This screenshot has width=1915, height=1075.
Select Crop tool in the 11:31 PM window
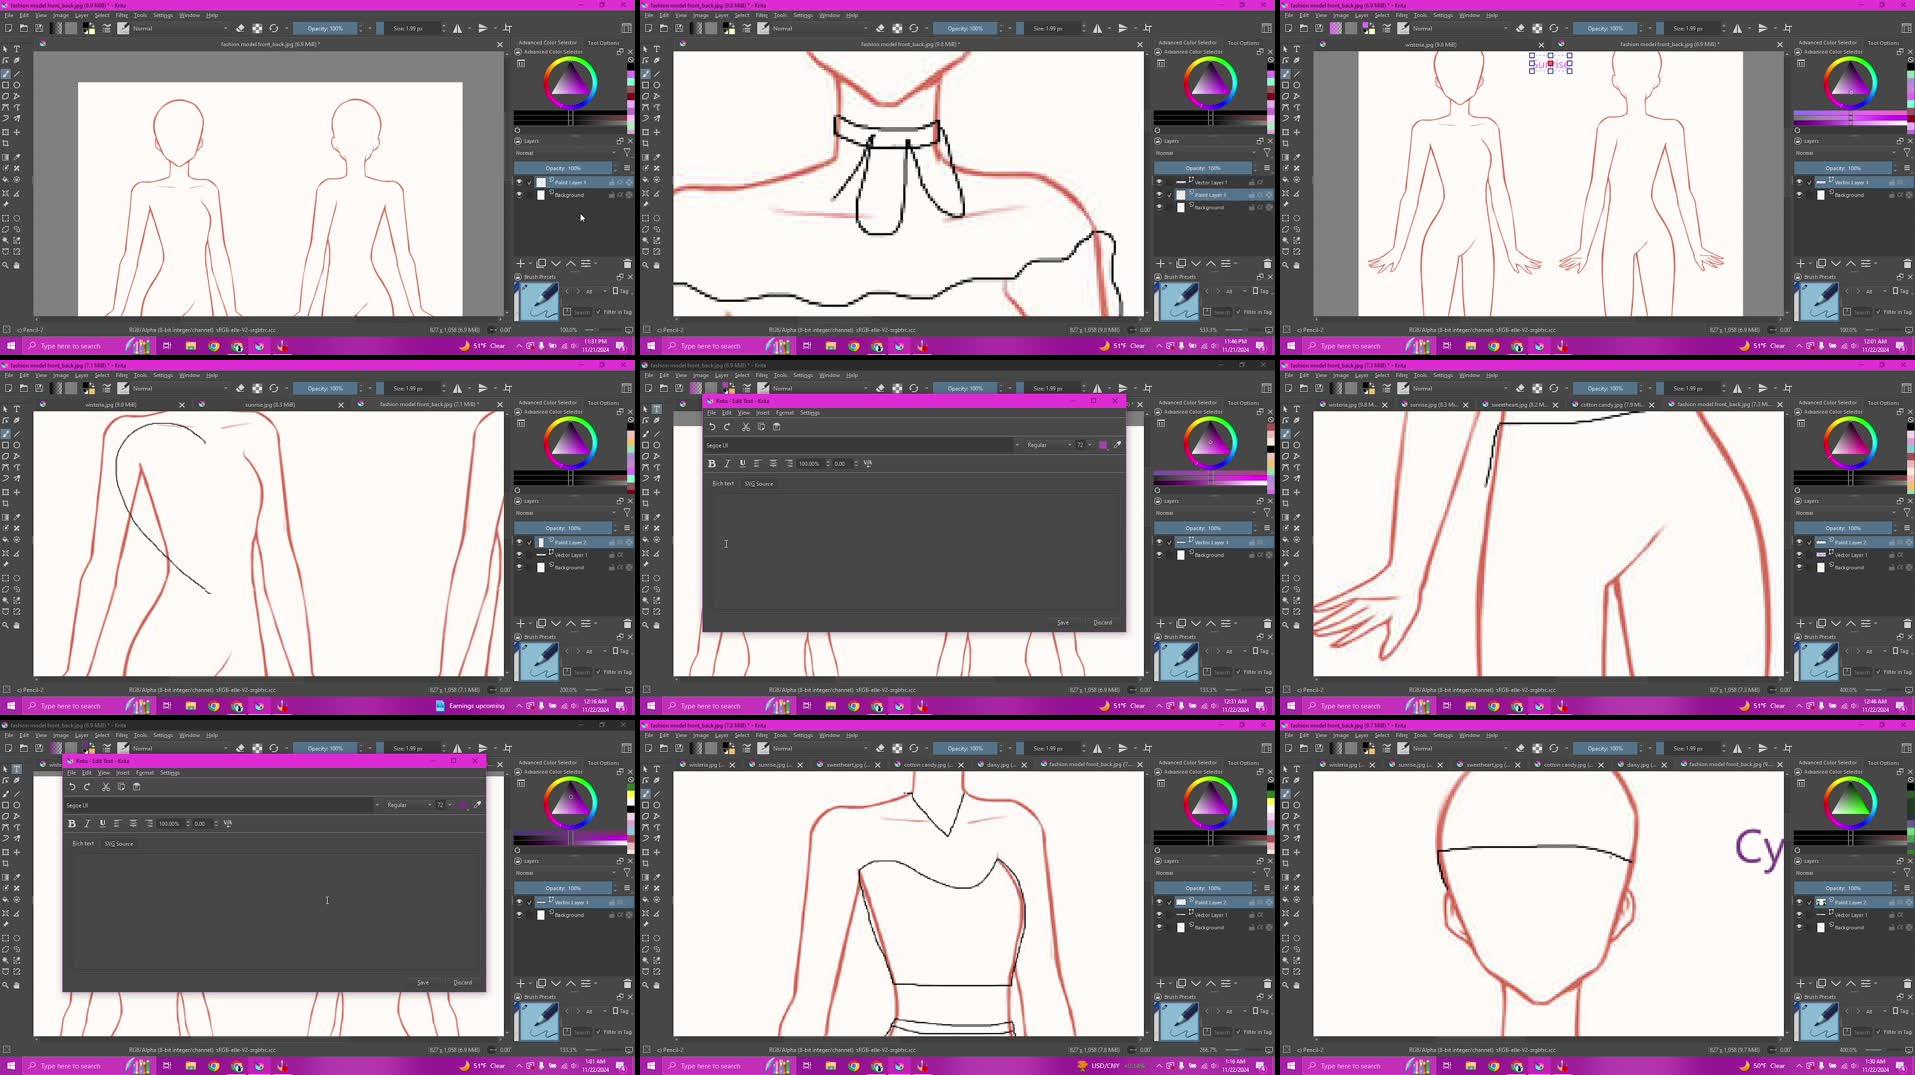click(x=6, y=143)
